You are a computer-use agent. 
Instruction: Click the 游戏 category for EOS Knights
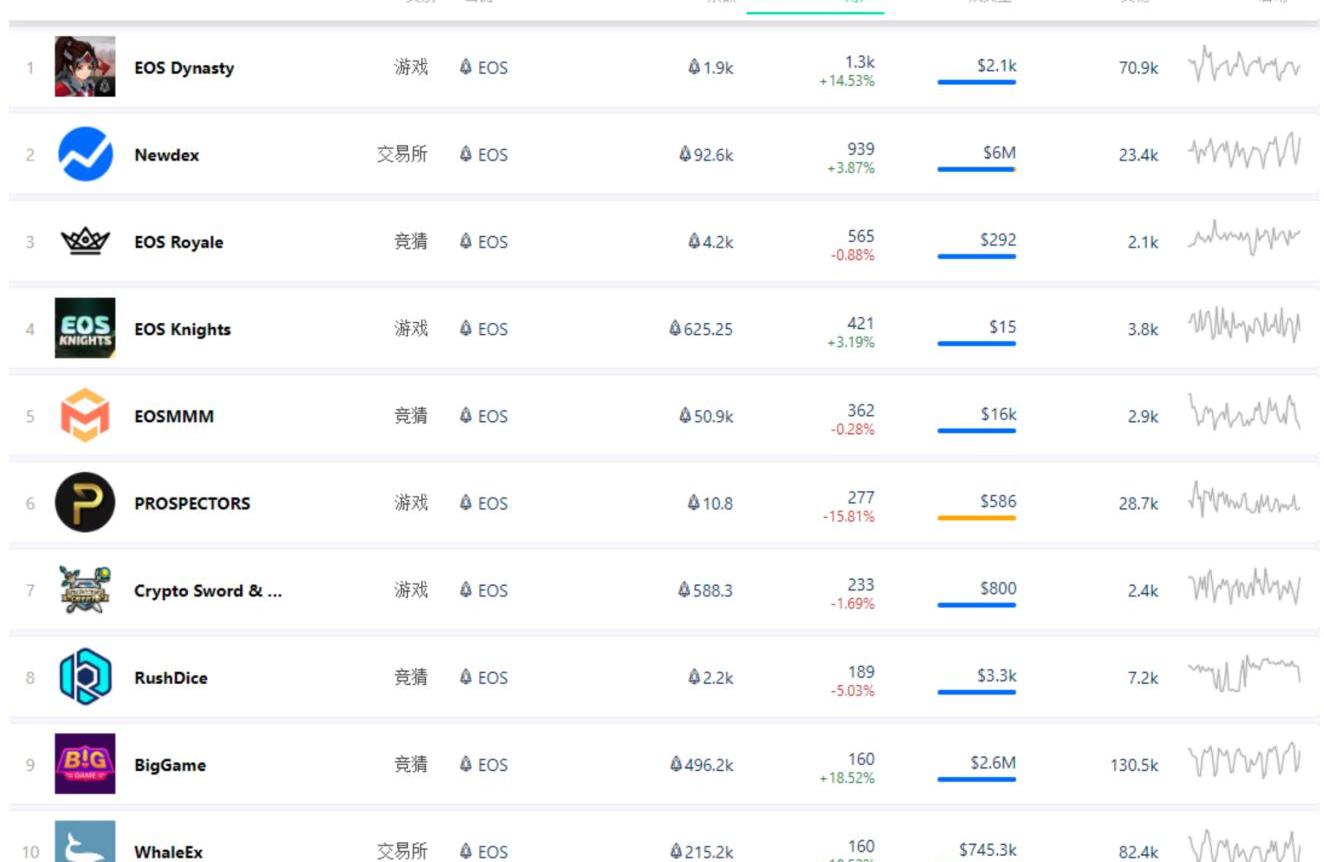[411, 329]
